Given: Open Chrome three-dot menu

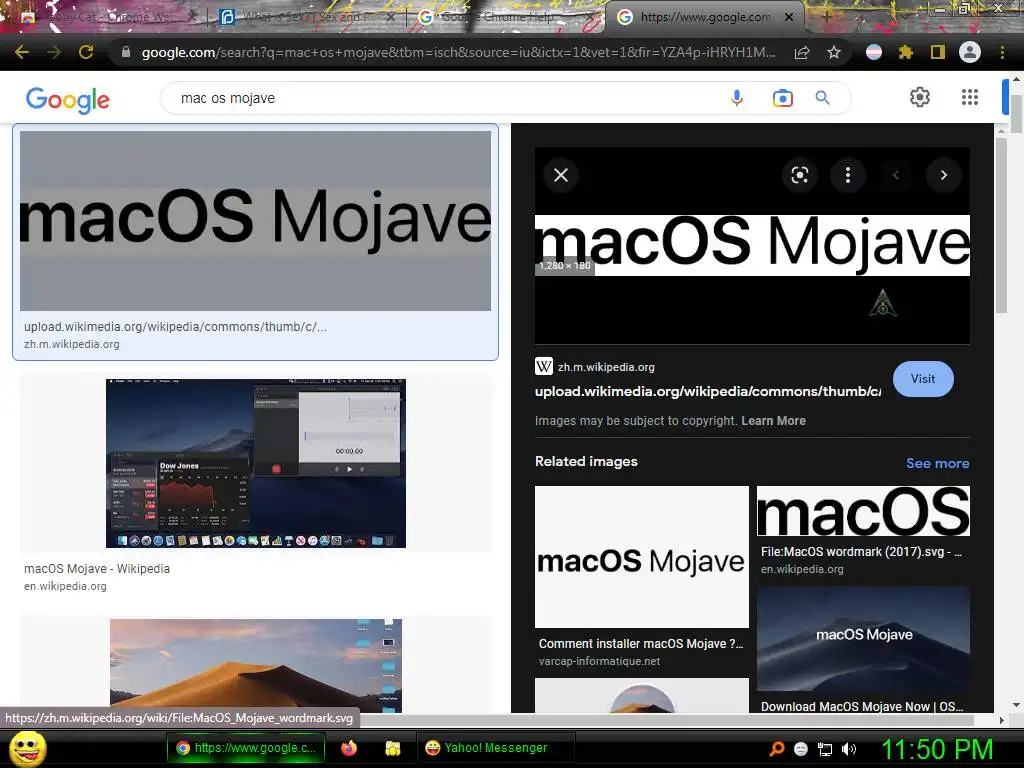Looking at the screenshot, I should [1002, 52].
